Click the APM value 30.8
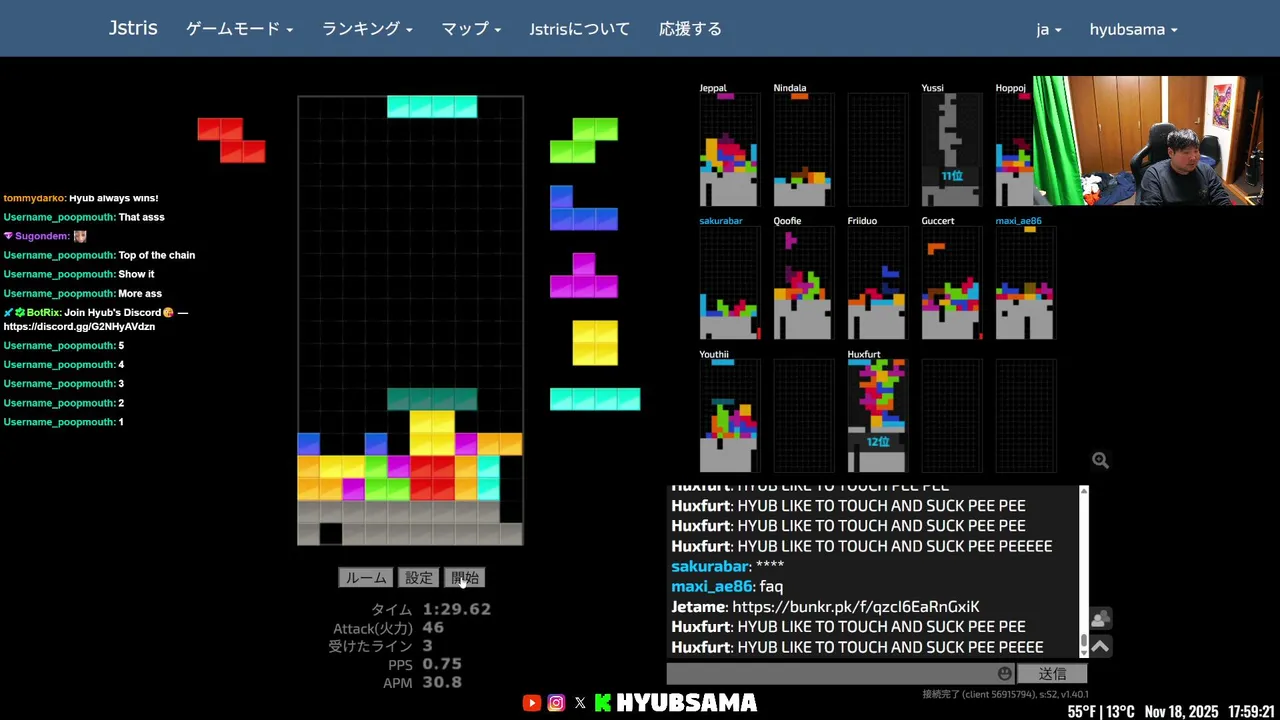1280x720 pixels. point(442,682)
